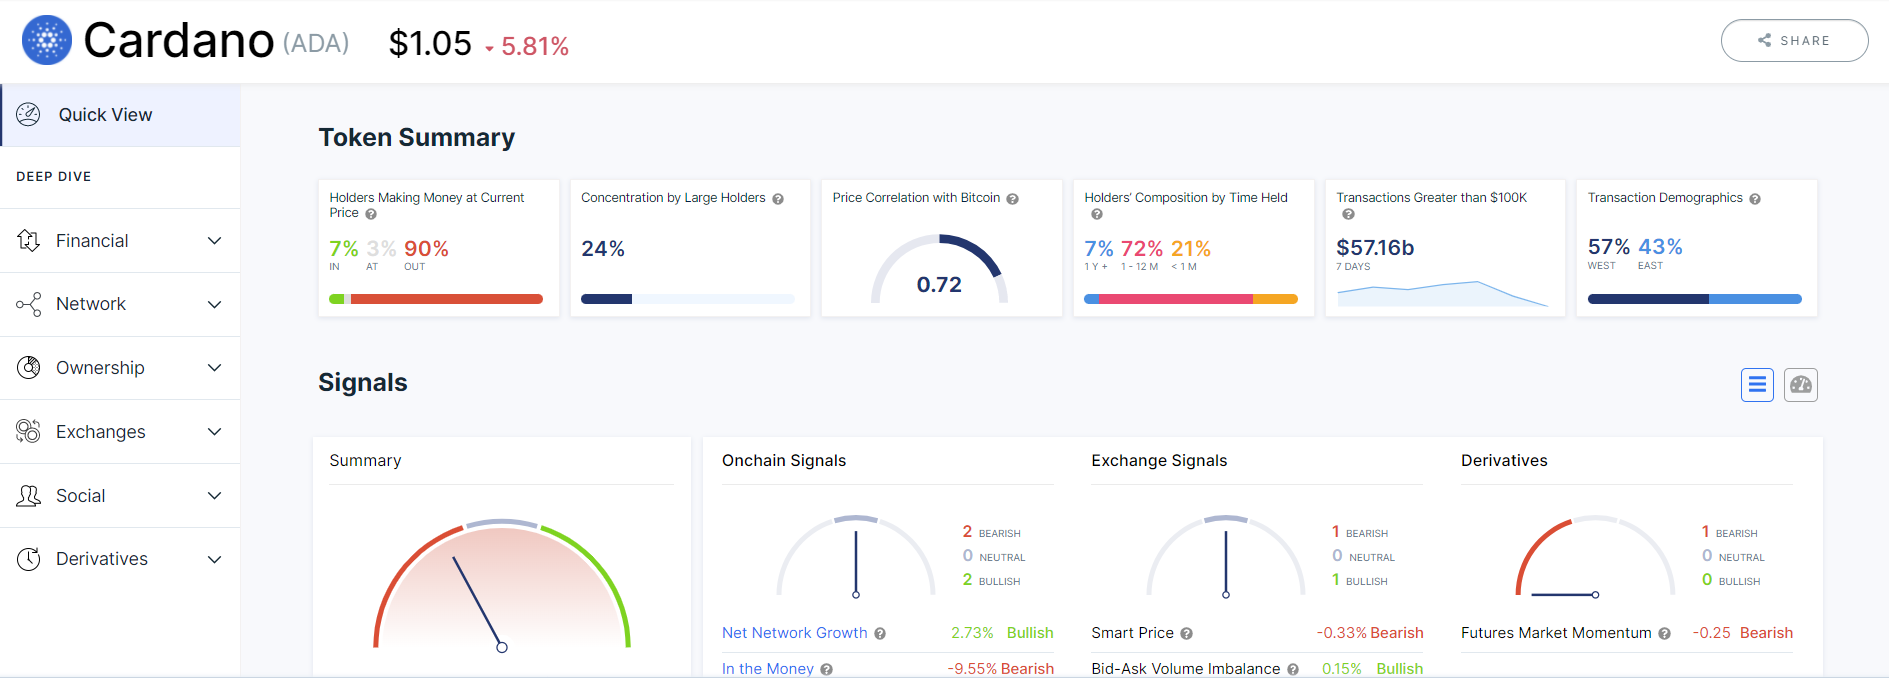Click the Summary signal gauge
This screenshot has height=694, width=1889.
[x=502, y=584]
